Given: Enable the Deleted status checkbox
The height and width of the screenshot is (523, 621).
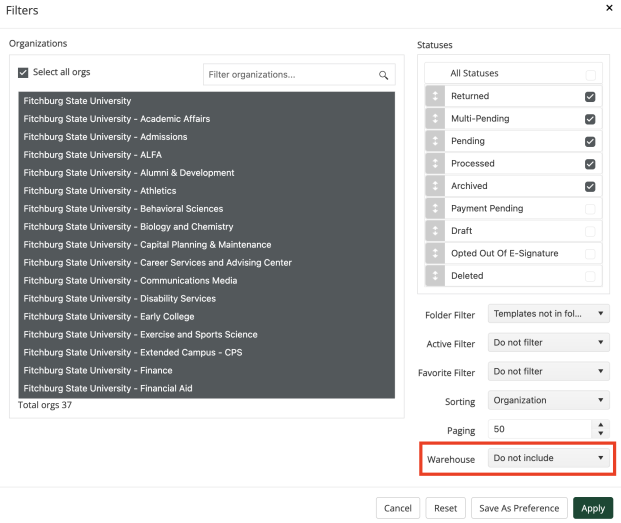Looking at the screenshot, I should click(x=590, y=276).
